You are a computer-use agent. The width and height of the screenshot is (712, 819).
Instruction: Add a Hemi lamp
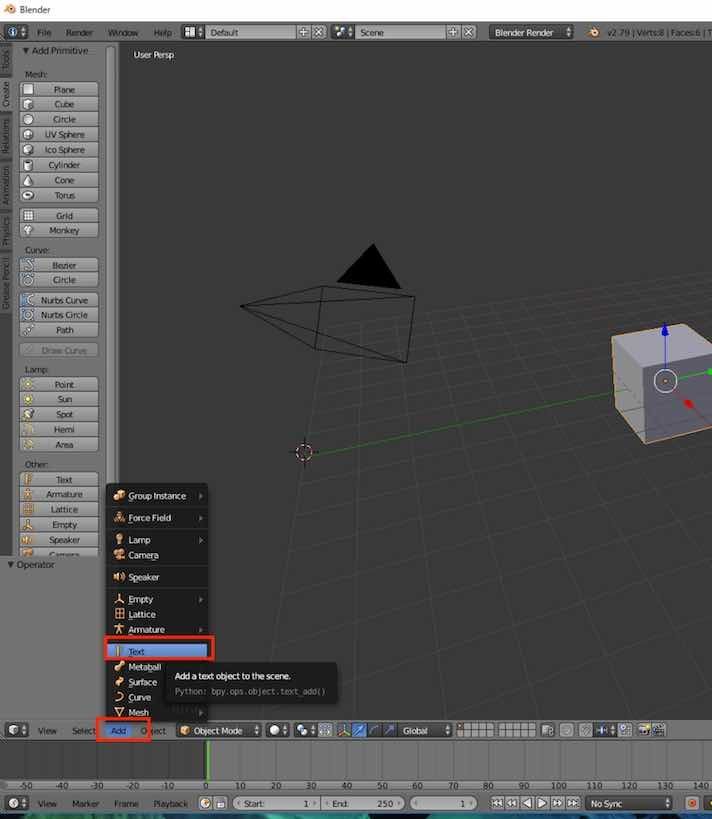[x=59, y=429]
